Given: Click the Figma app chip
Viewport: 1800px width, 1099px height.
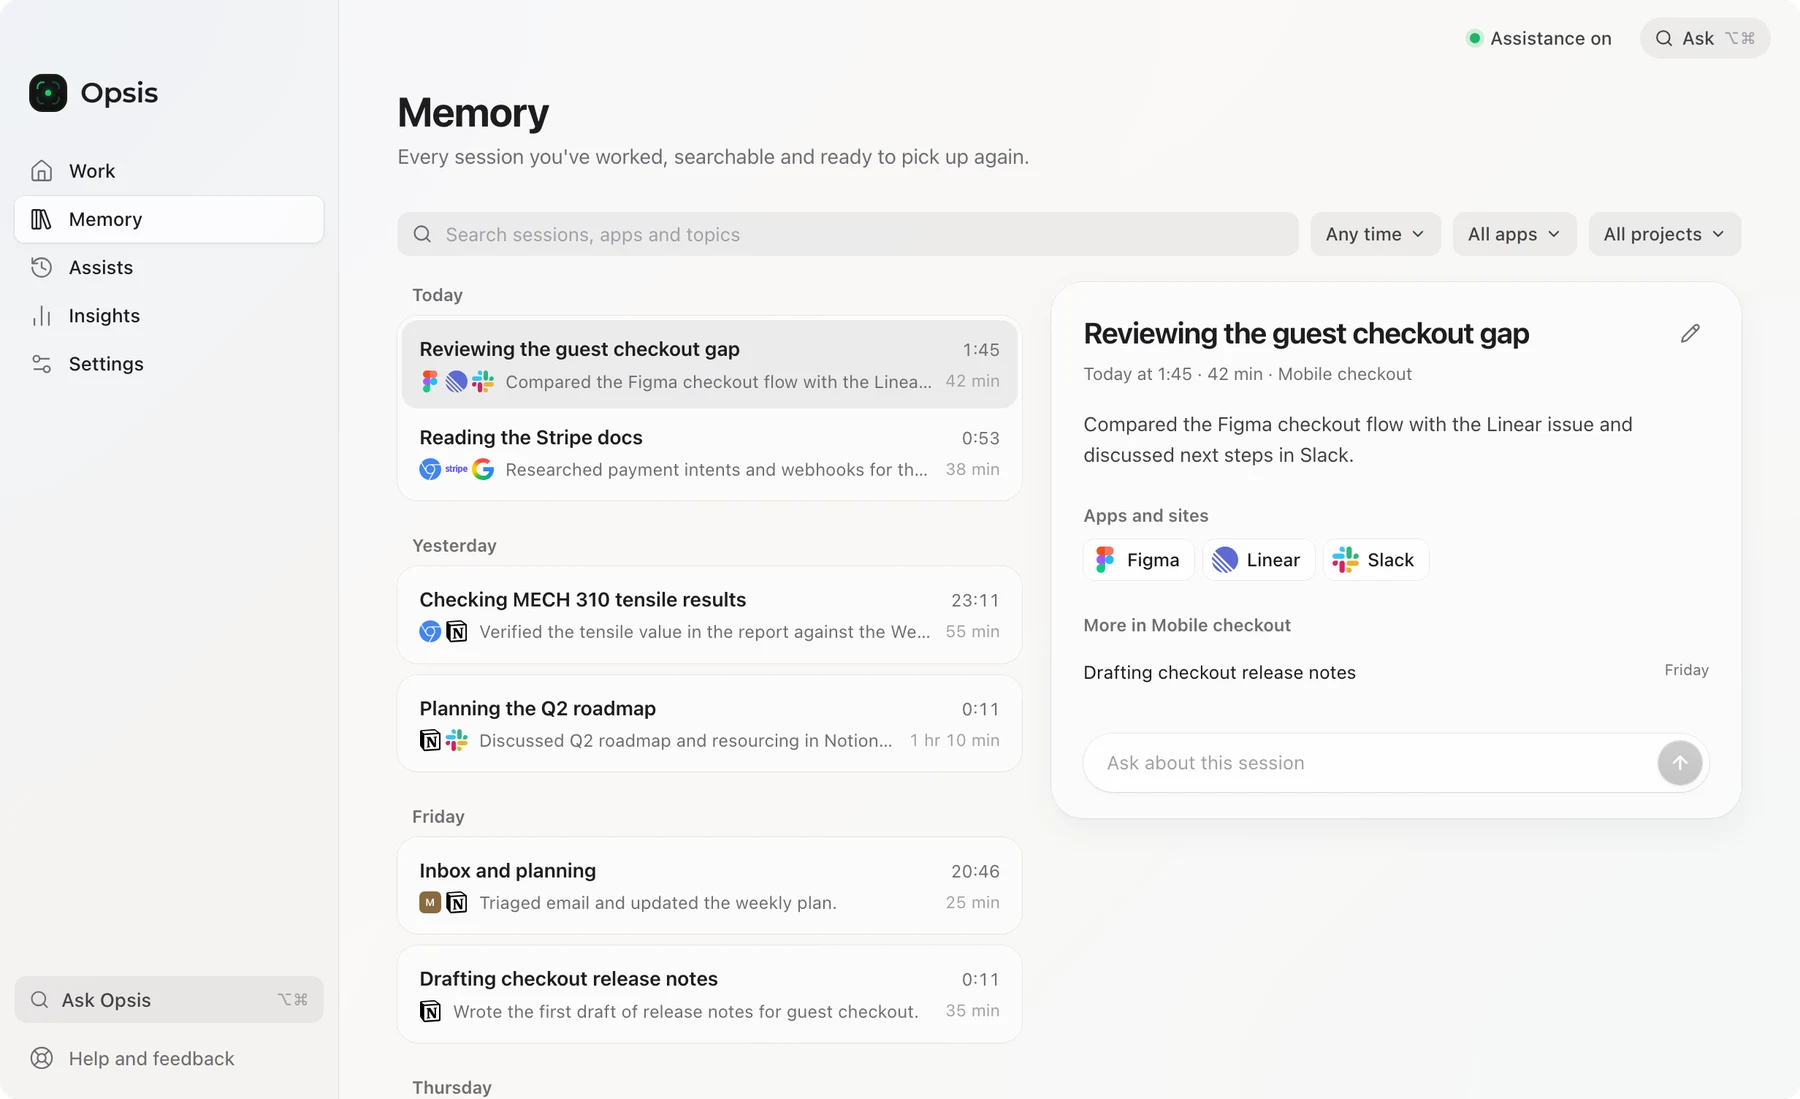Looking at the screenshot, I should click(x=1139, y=560).
